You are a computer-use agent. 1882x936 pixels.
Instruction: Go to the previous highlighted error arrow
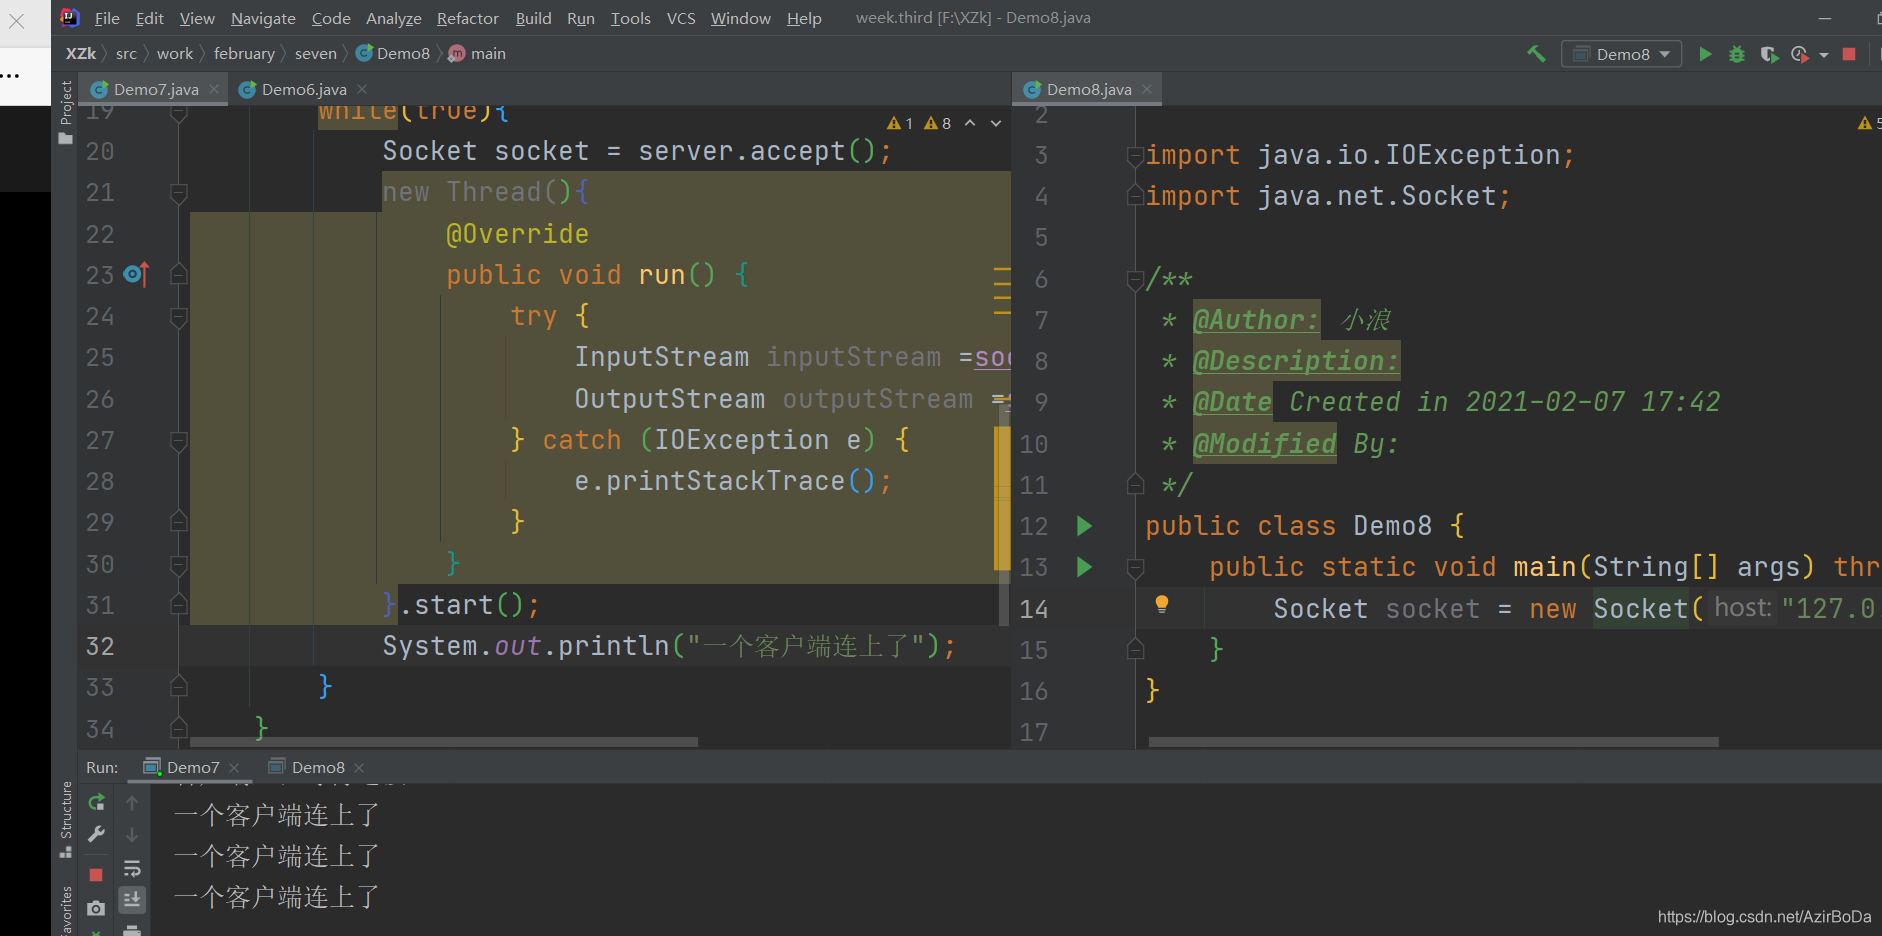(970, 123)
